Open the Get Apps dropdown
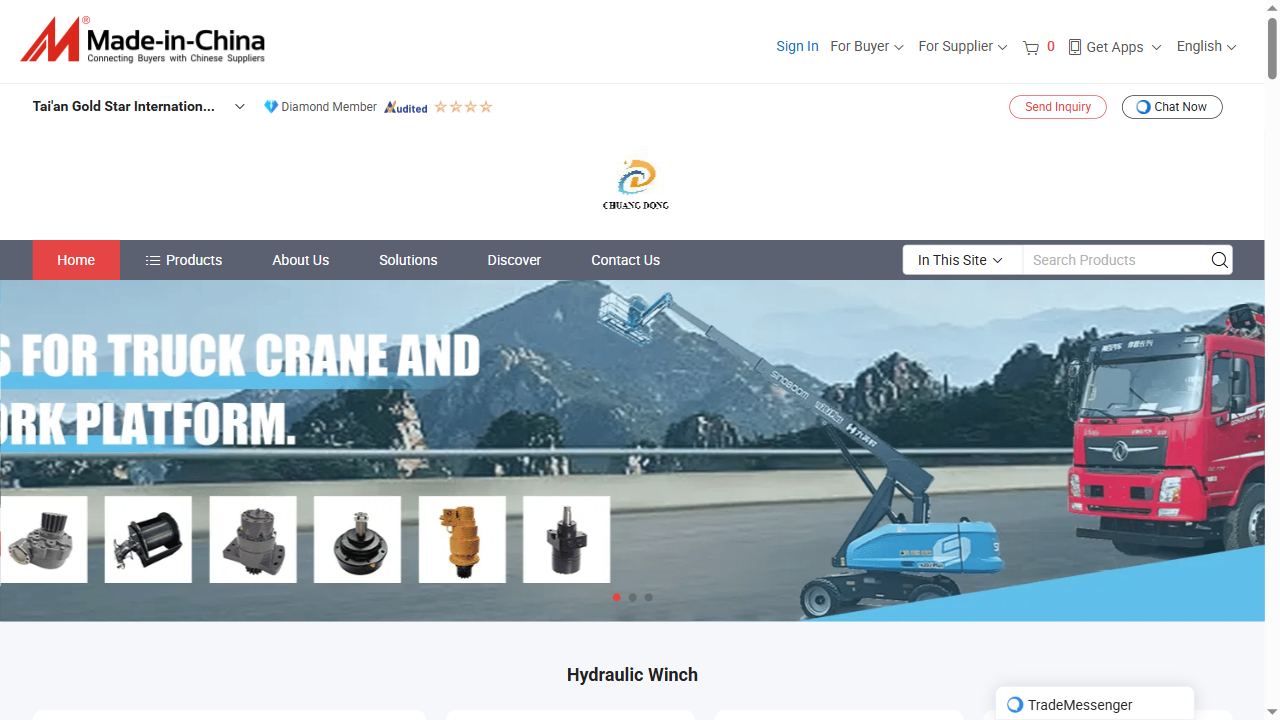The image size is (1280, 720). [x=1115, y=47]
